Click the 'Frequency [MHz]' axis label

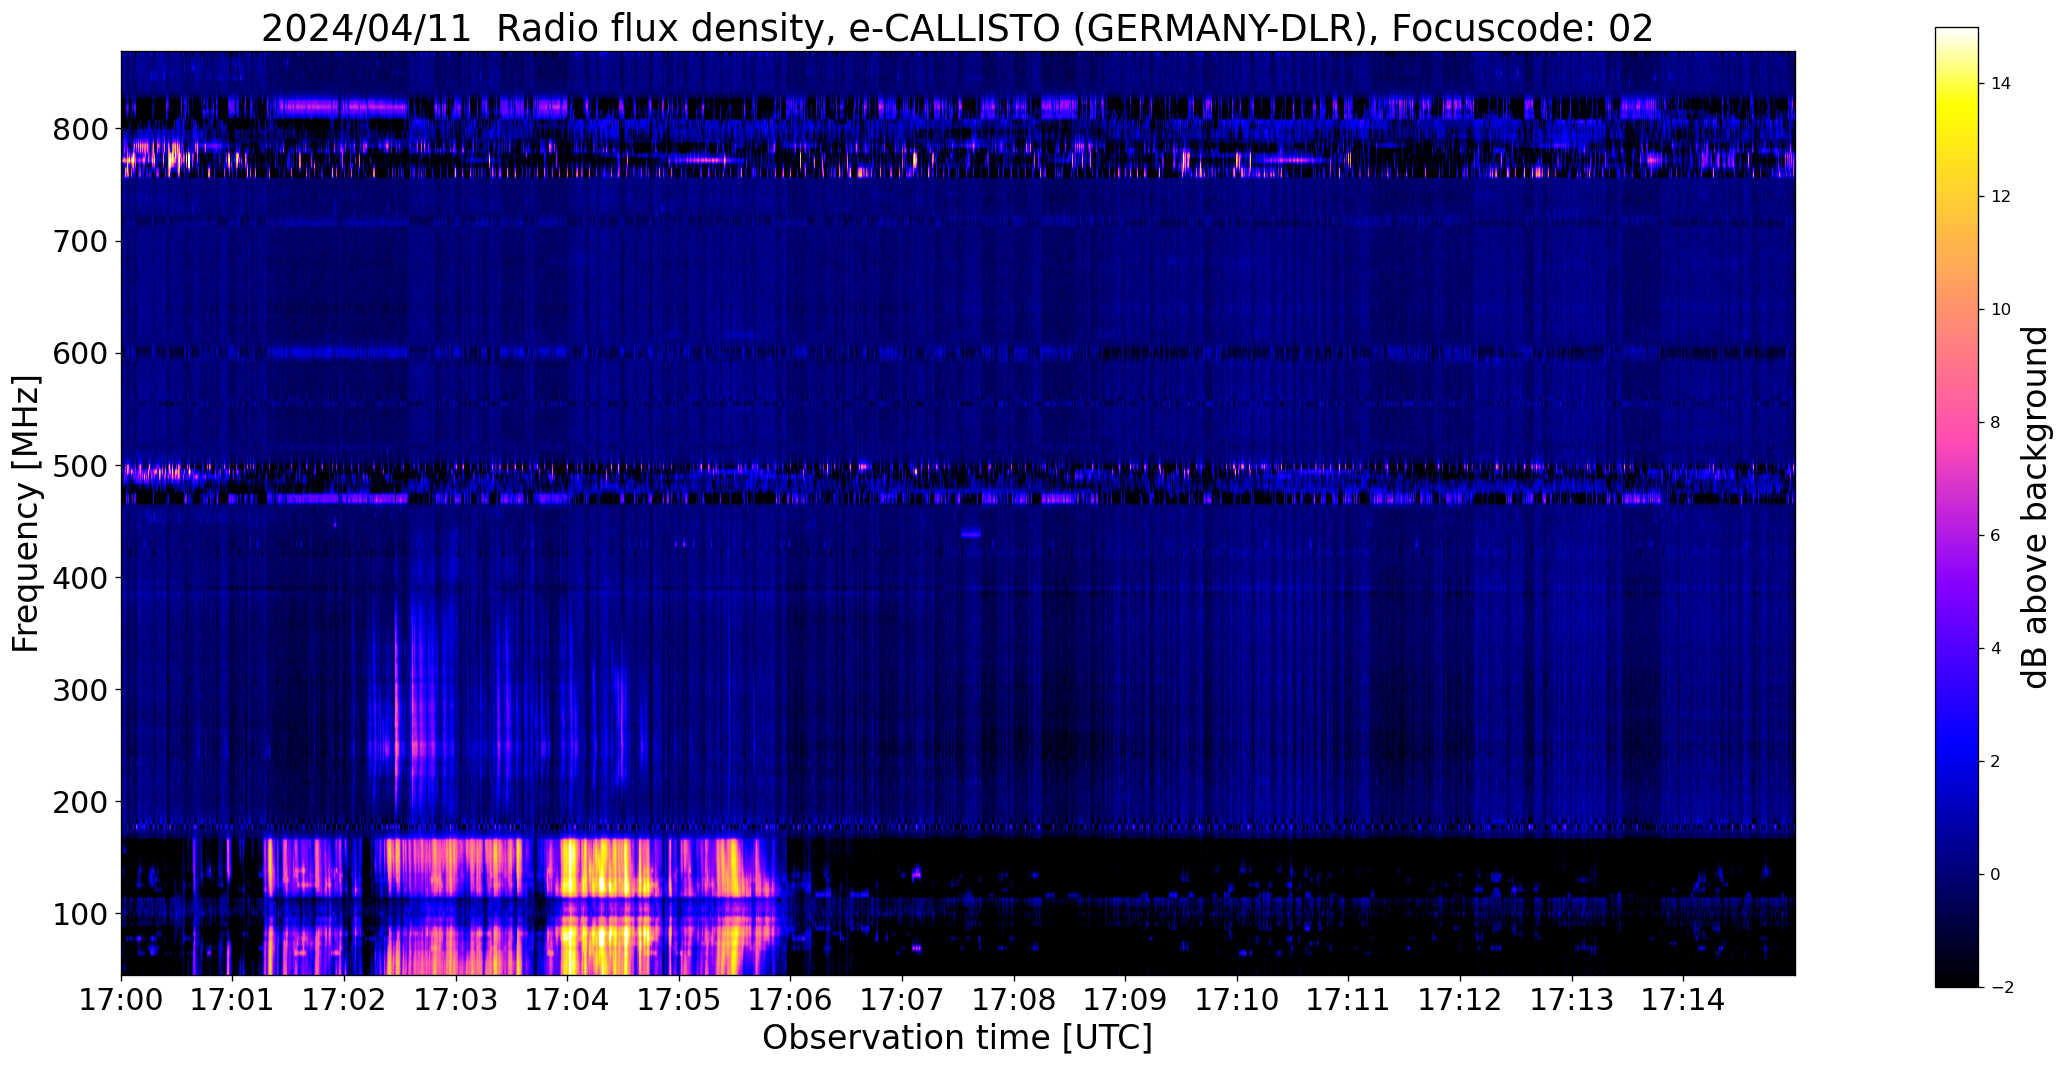(x=27, y=514)
